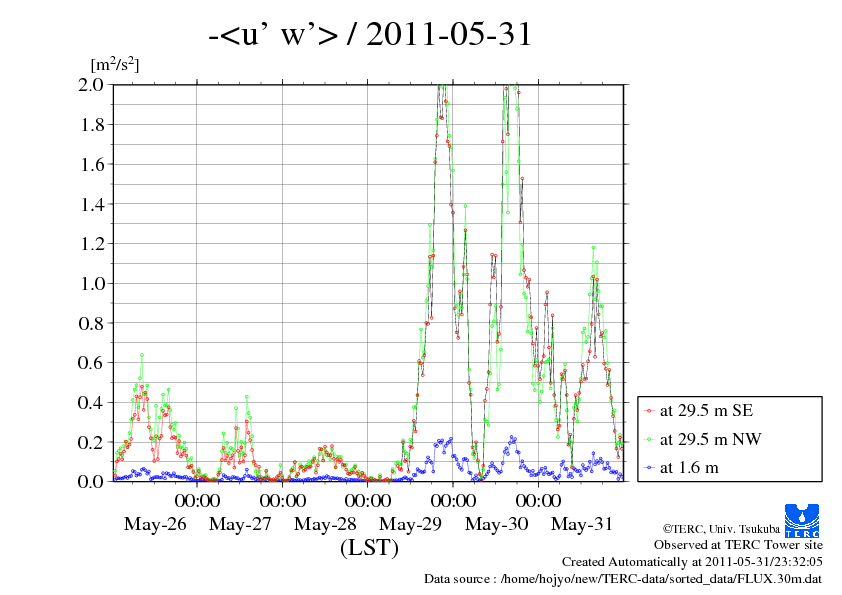Click the y-axis value 2.0
Image resolution: width=842 pixels, height=595 pixels.
(x=91, y=84)
